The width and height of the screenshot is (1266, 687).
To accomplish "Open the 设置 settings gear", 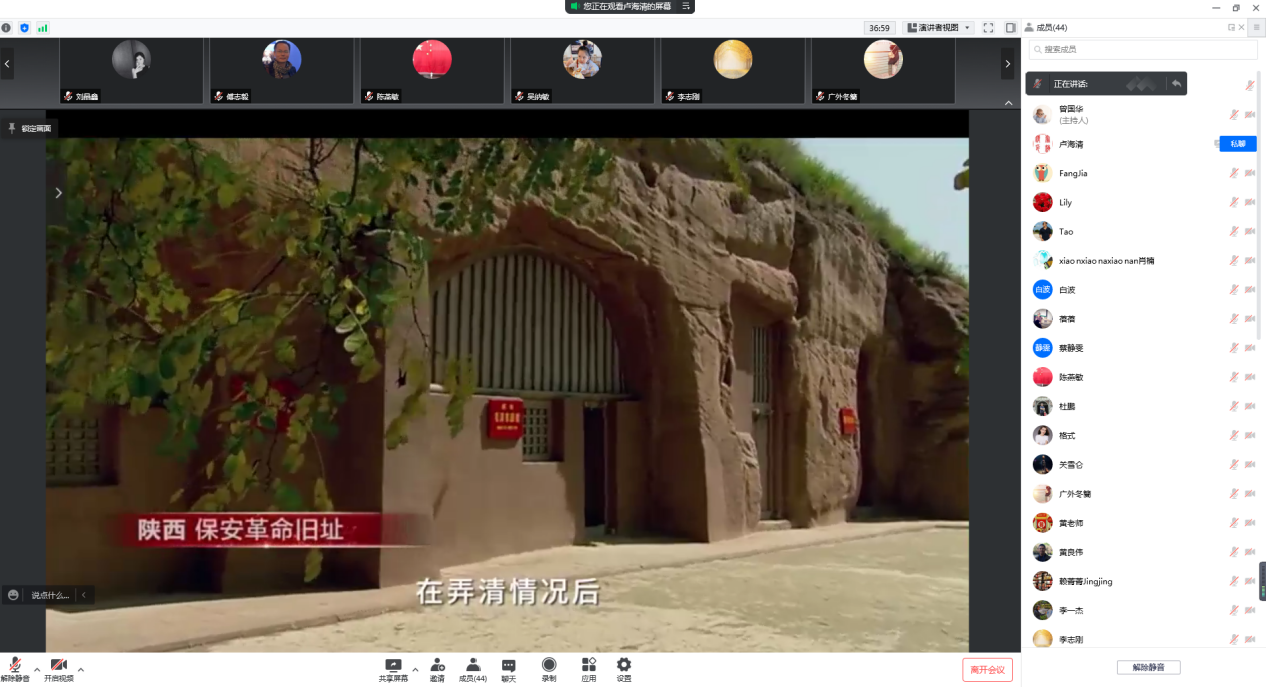I will 624,665.
